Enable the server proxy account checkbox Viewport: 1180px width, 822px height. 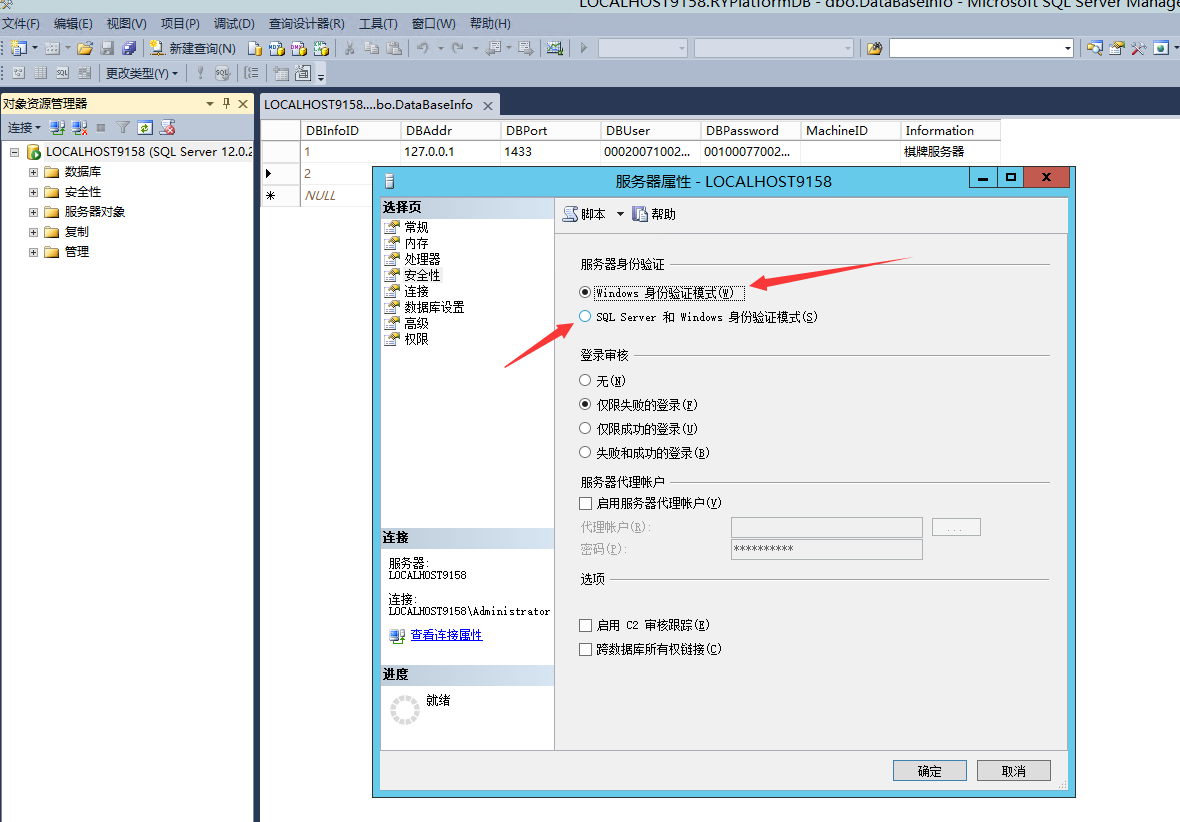click(x=586, y=503)
